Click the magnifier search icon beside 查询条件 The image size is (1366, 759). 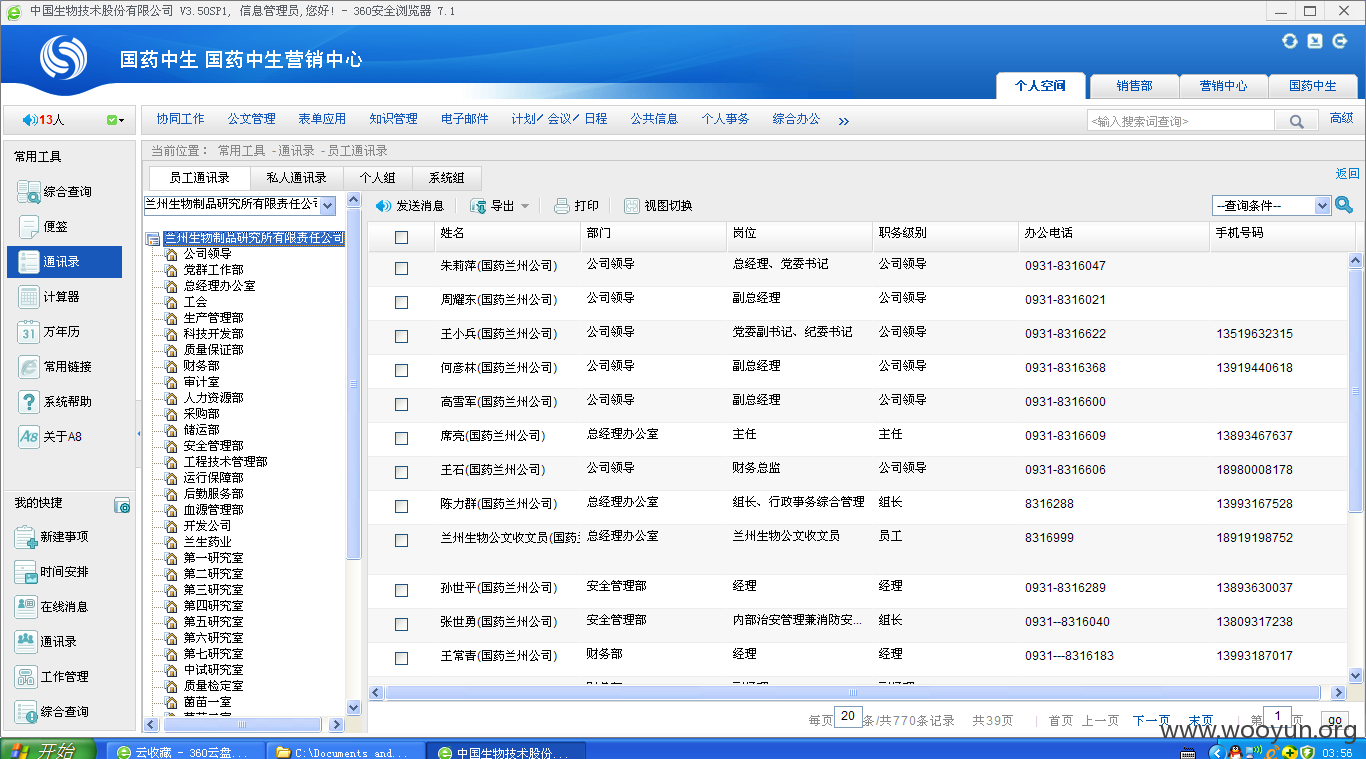click(x=1344, y=205)
